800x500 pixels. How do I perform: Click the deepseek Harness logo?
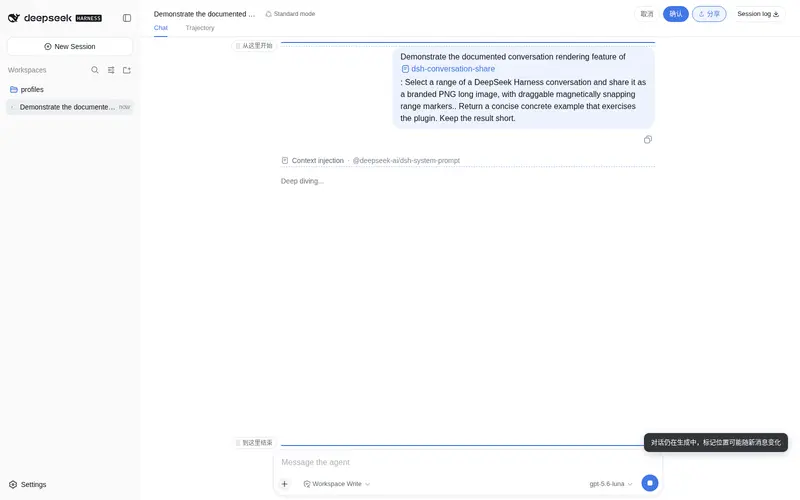[x=55, y=18]
